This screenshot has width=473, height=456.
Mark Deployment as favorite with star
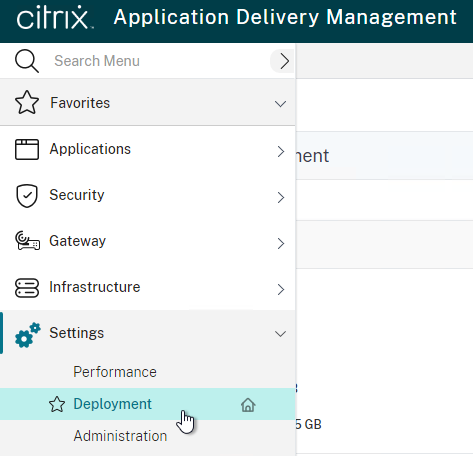(57, 404)
